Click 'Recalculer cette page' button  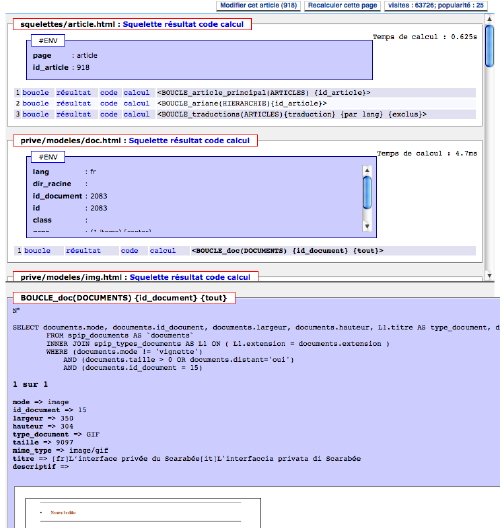click(x=342, y=6)
